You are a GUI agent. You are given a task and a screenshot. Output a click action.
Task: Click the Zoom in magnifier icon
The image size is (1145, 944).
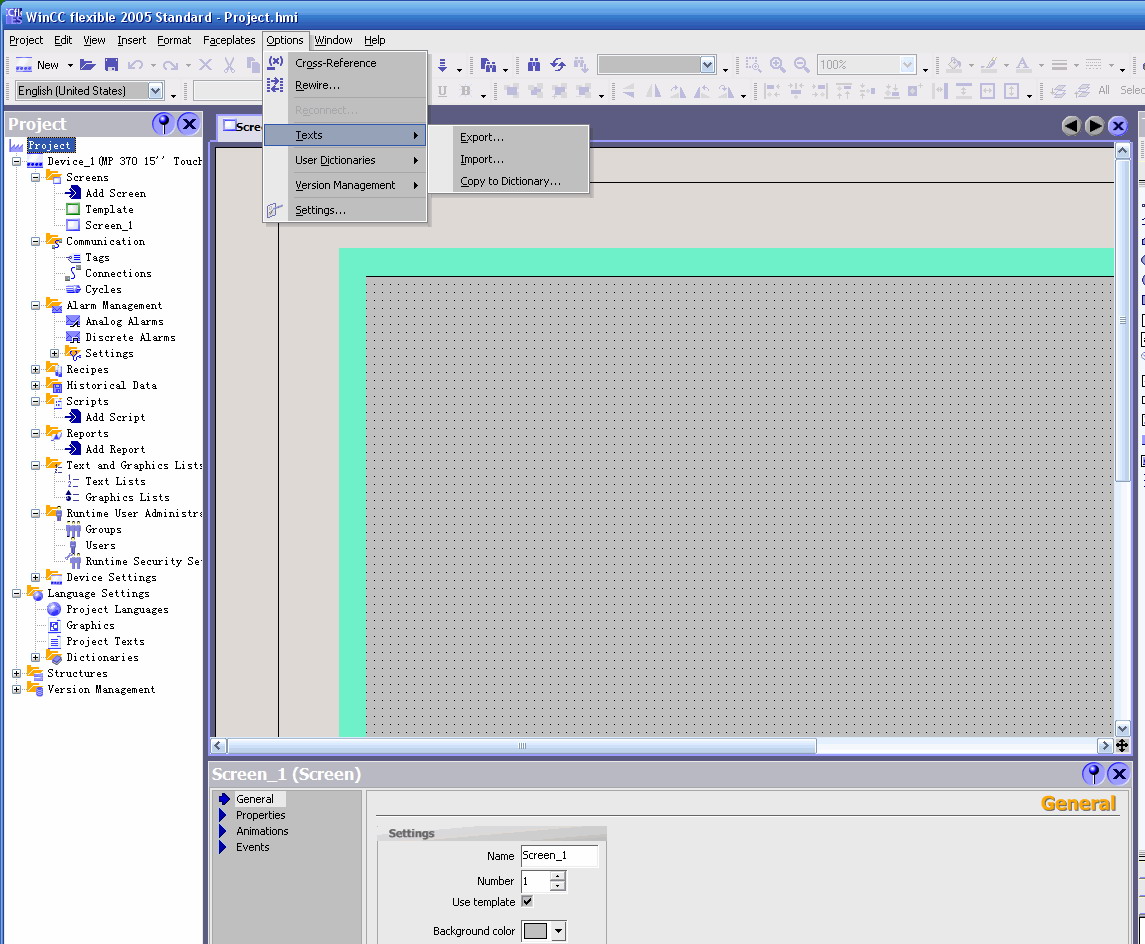778,65
